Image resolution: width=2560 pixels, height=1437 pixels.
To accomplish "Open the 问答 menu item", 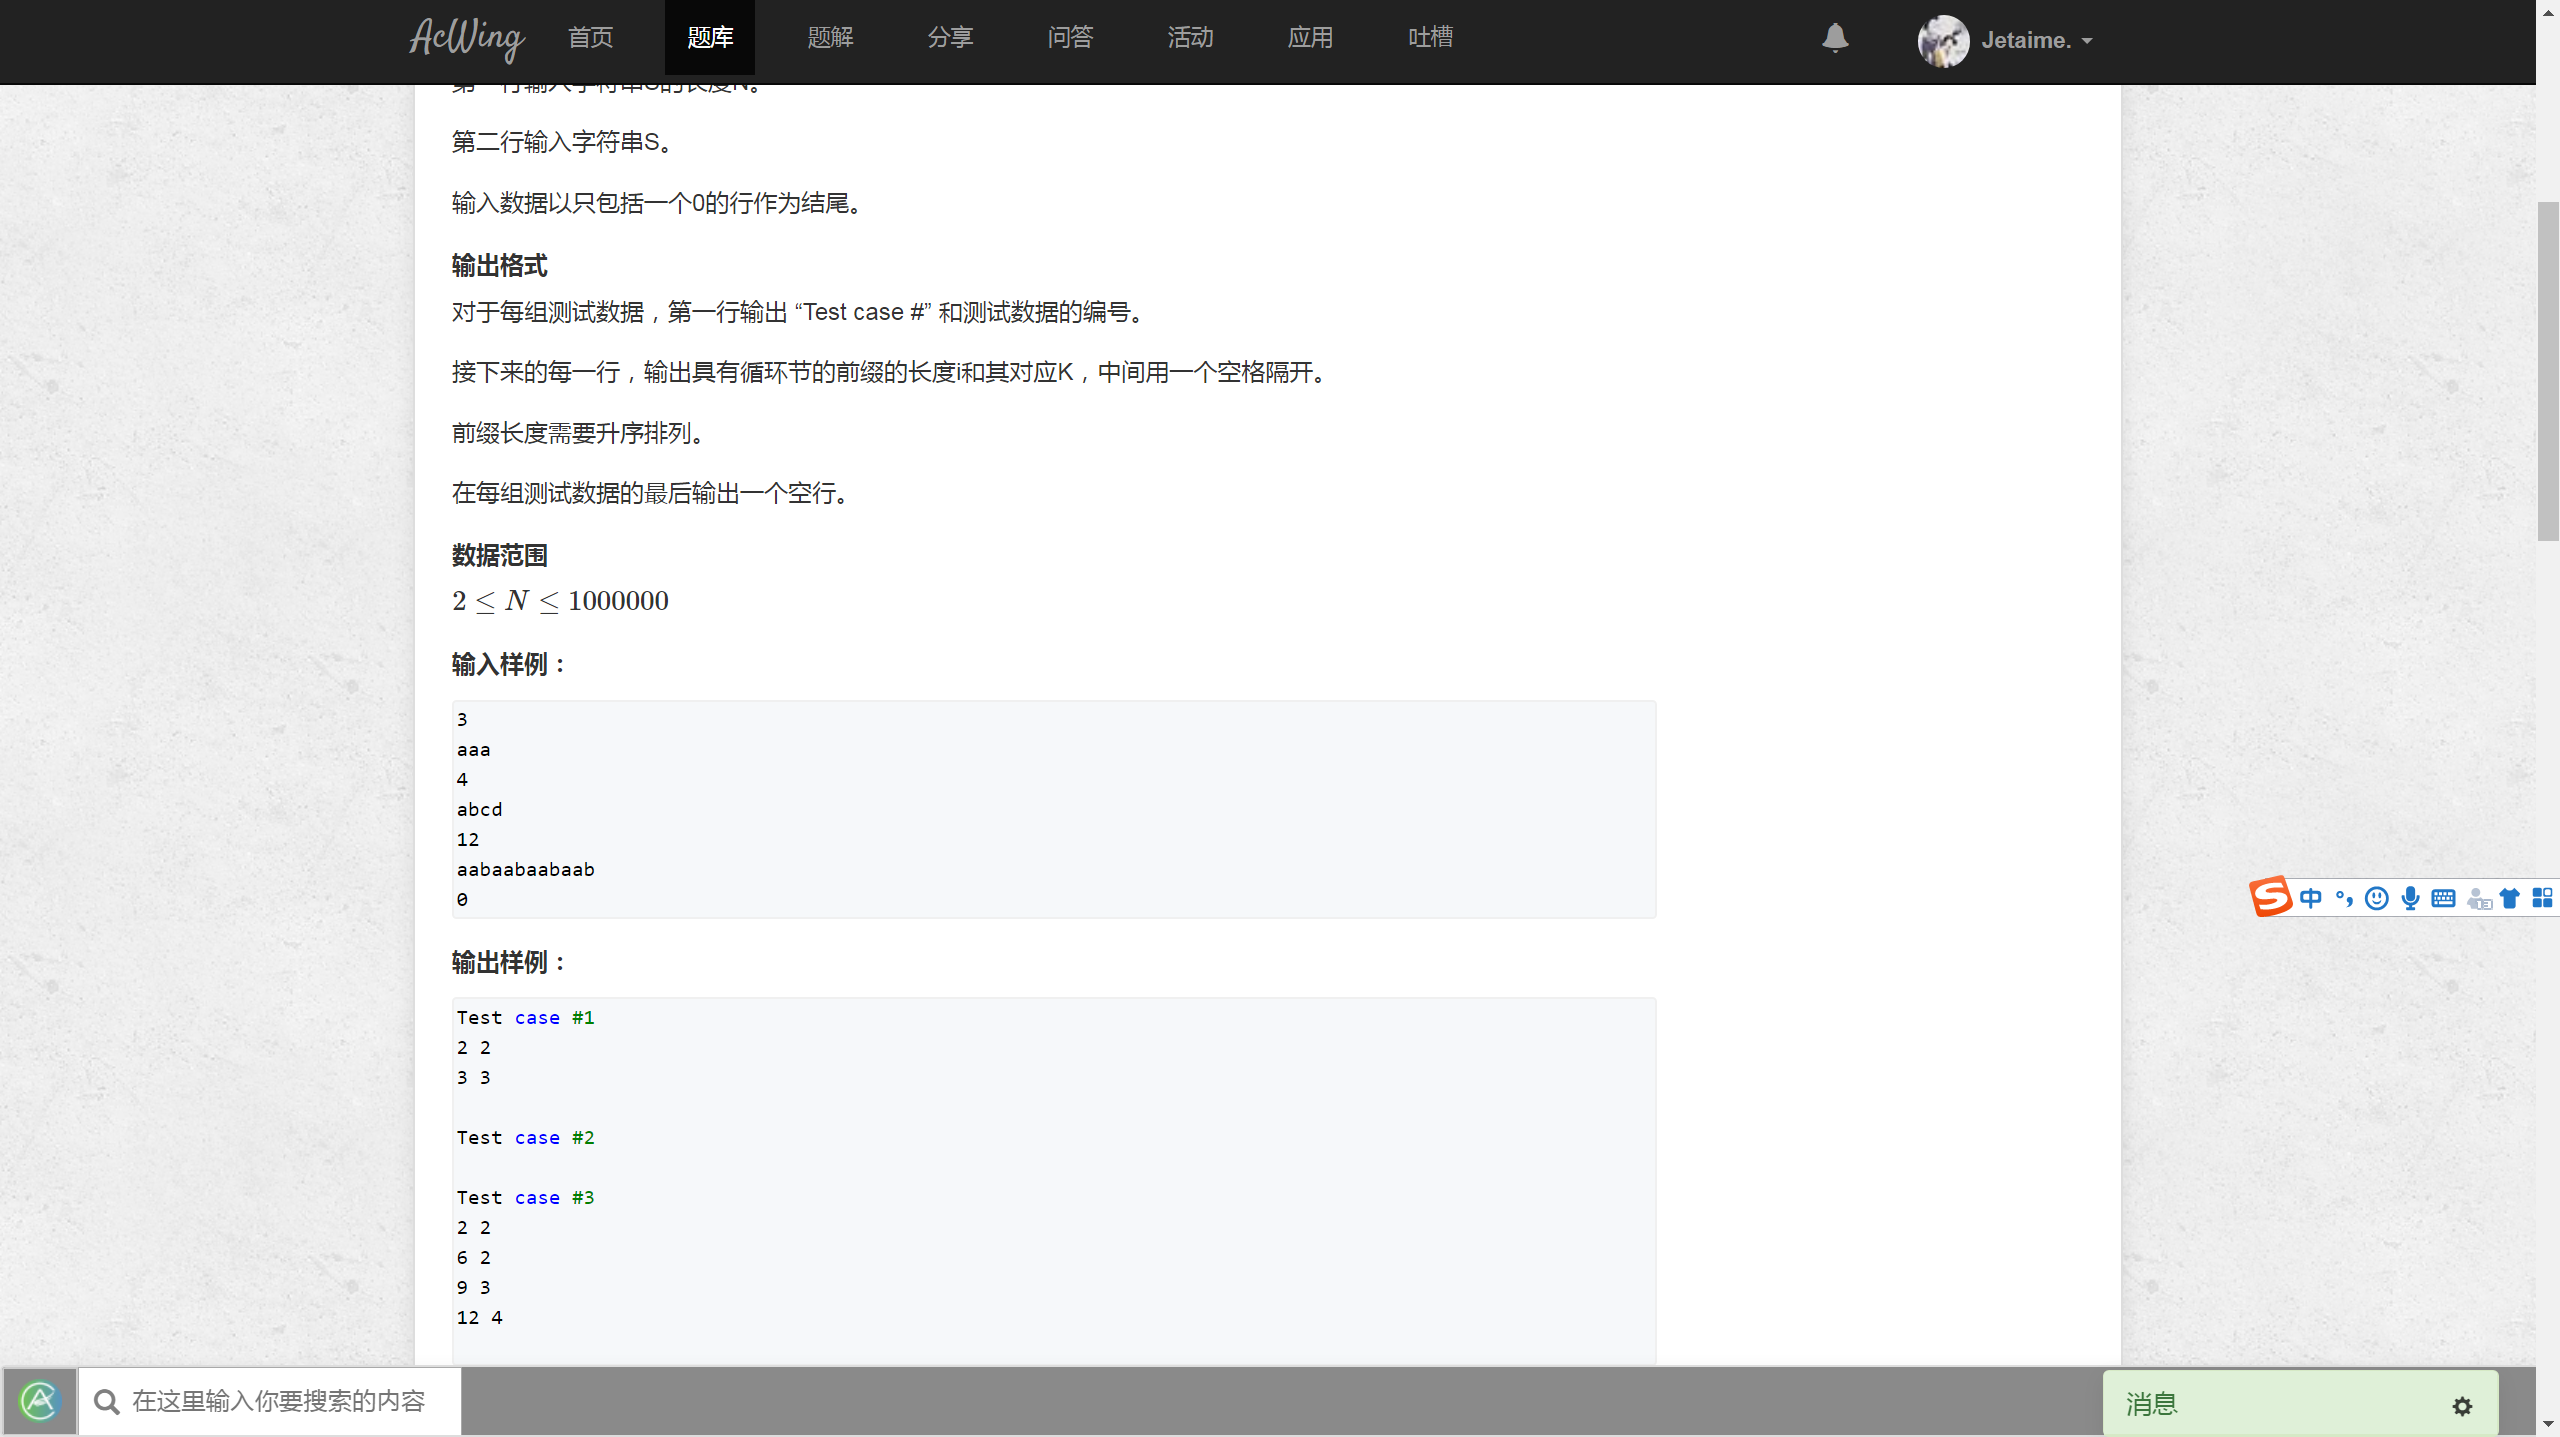I will 1069,37.
